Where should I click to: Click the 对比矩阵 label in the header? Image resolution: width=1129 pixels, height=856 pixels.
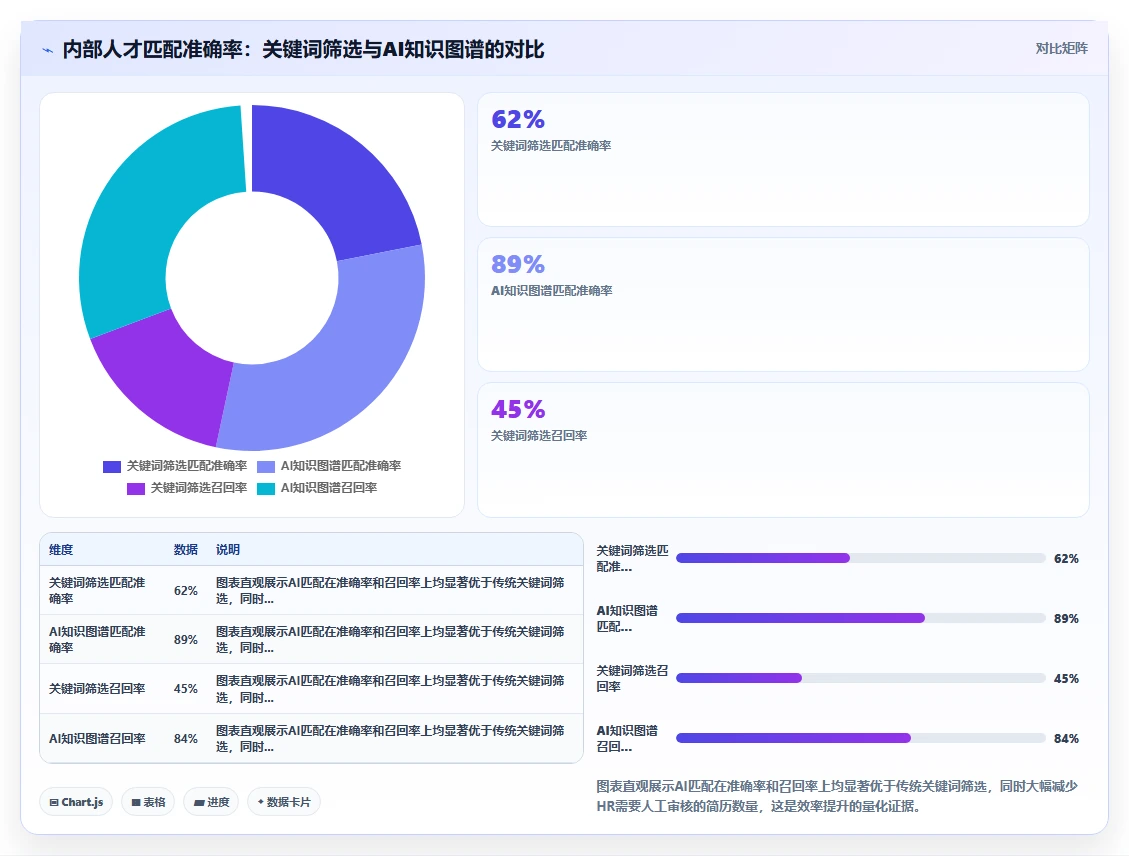(x=1061, y=48)
